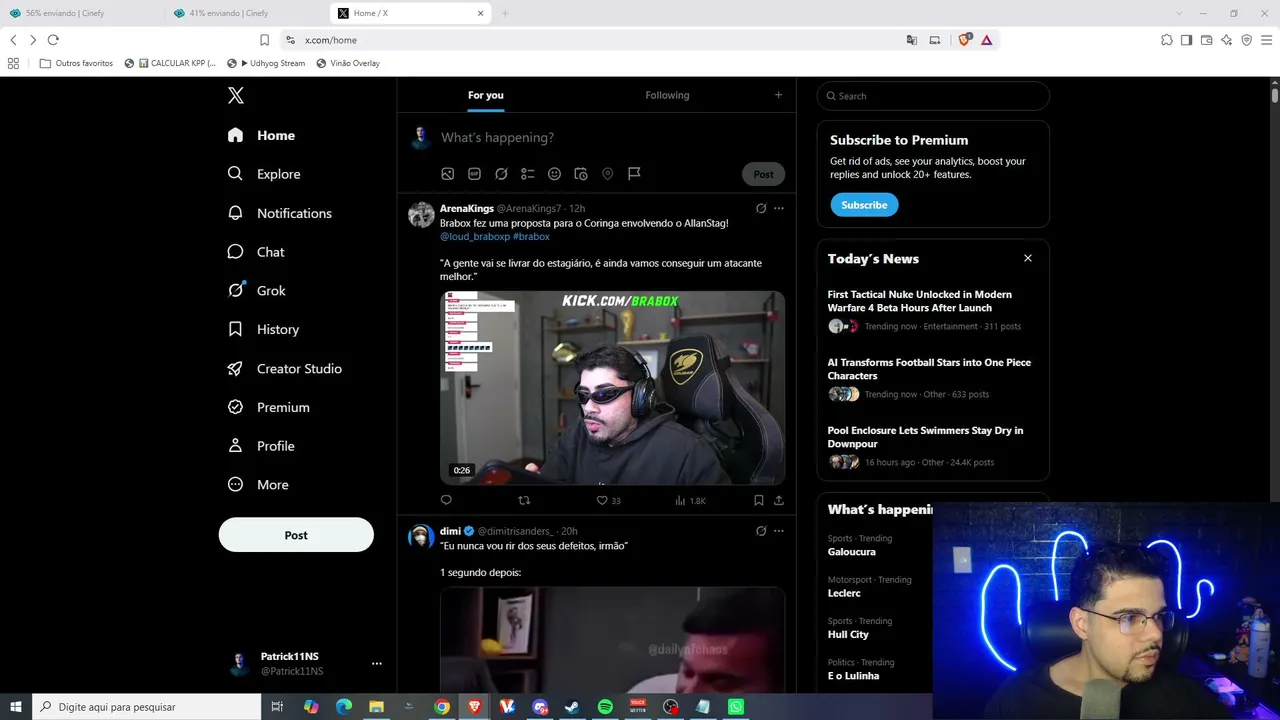The height and width of the screenshot is (720, 1280).
Task: Open Chat in the sidebar
Action: (256, 252)
